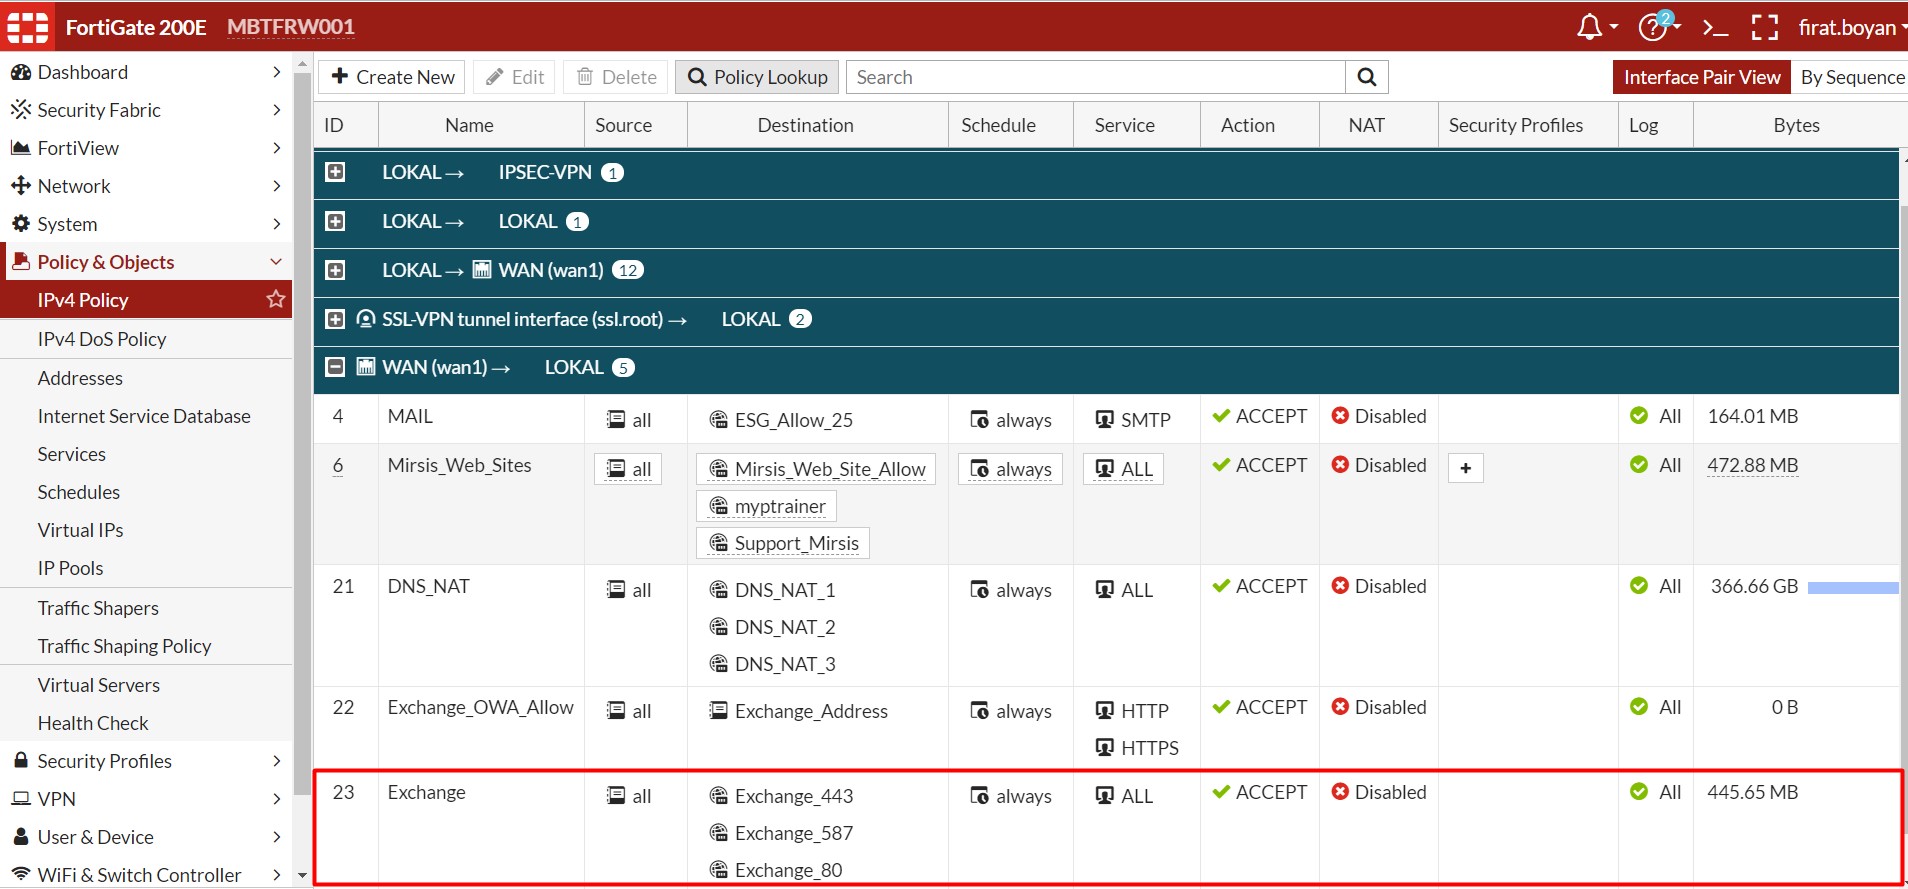Click the Support_Mirsis destination entry
This screenshot has height=889, width=1908.
point(783,543)
